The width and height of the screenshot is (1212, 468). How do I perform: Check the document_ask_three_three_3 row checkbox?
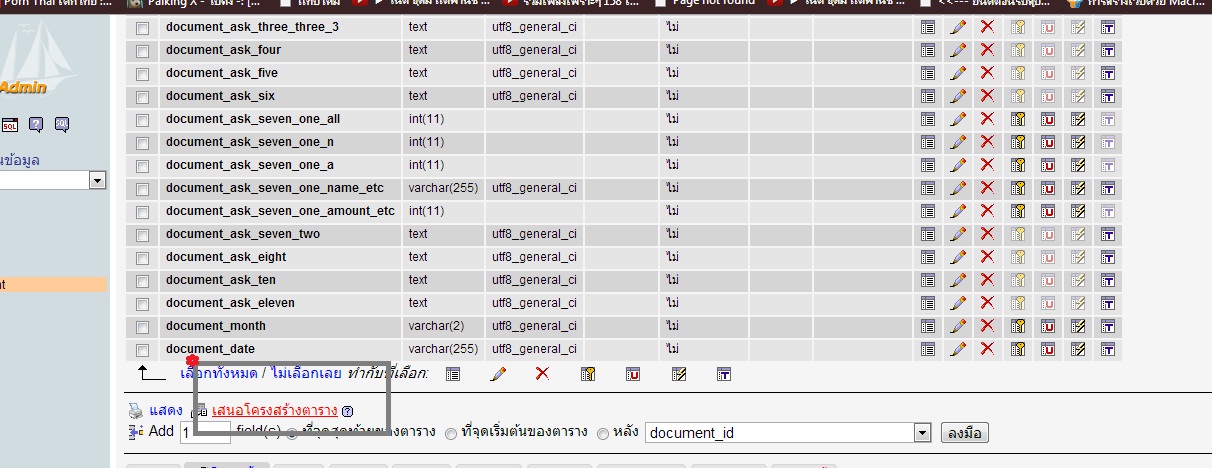pos(142,28)
